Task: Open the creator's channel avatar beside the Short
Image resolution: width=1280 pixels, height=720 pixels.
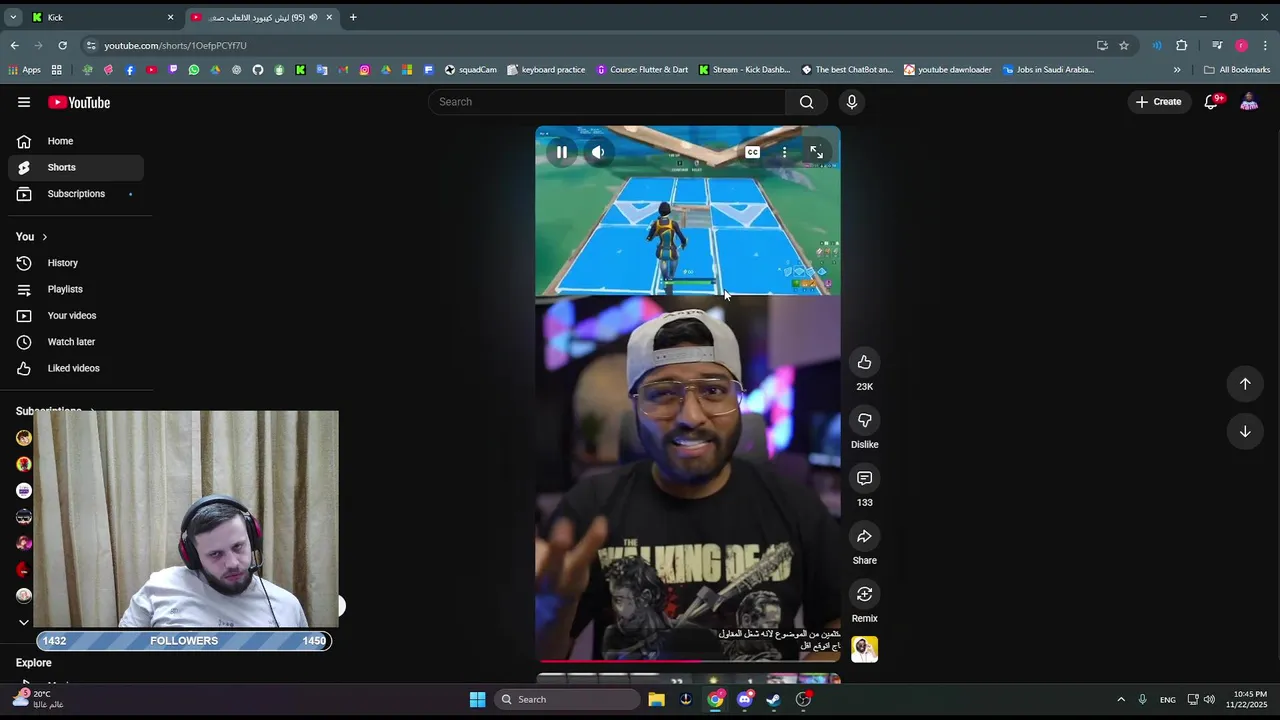Action: click(864, 649)
